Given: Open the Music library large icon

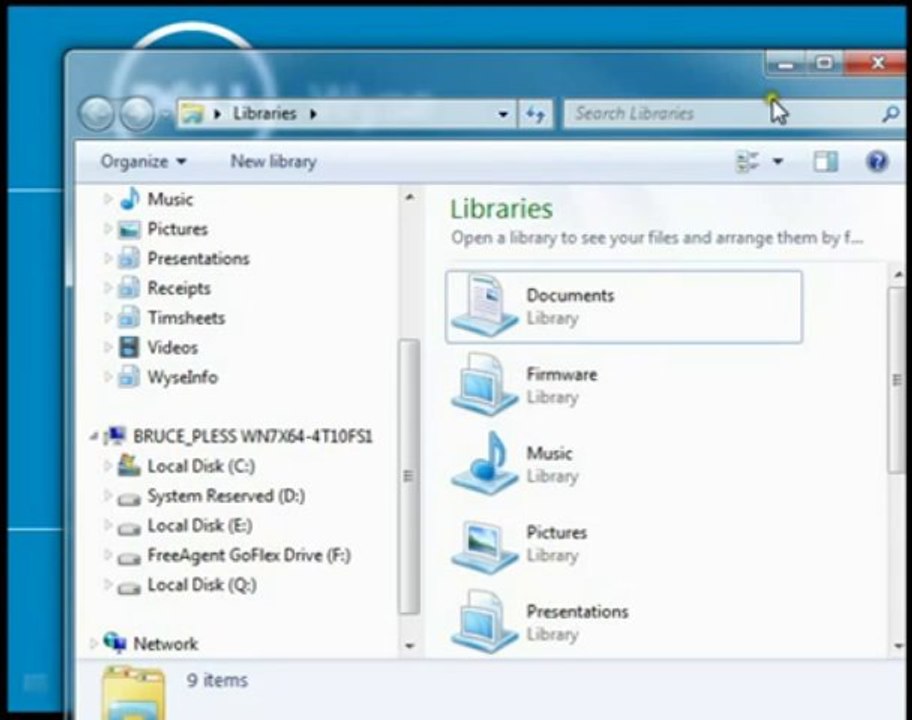Looking at the screenshot, I should [484, 464].
